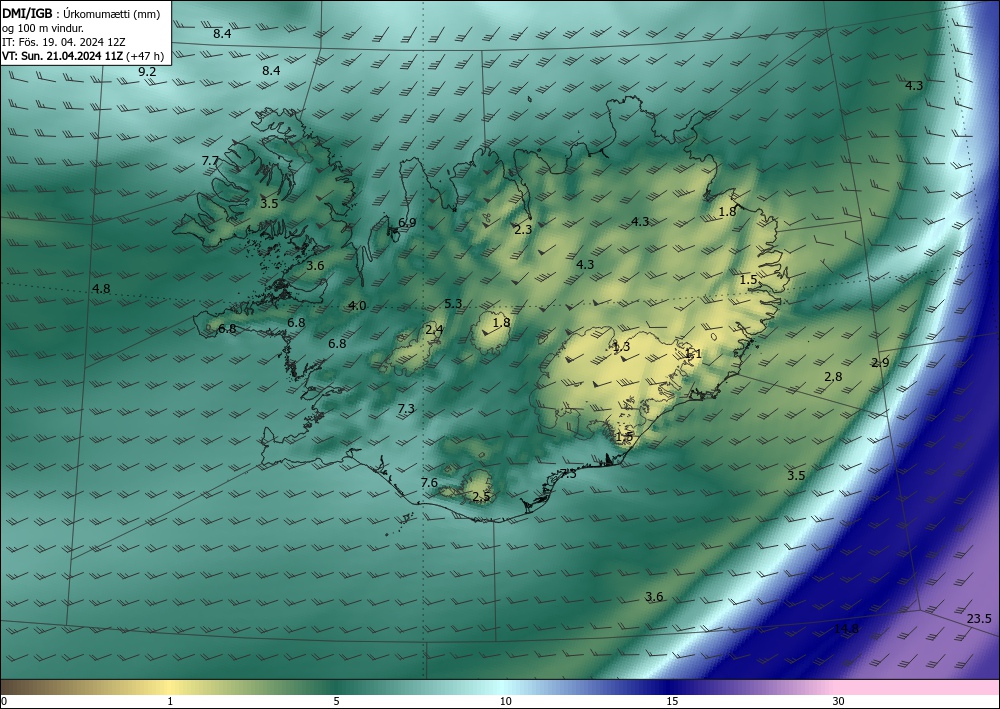The height and width of the screenshot is (709, 1000).
Task: Click the 1.3 value on Vatnajökull
Action: pos(621,347)
